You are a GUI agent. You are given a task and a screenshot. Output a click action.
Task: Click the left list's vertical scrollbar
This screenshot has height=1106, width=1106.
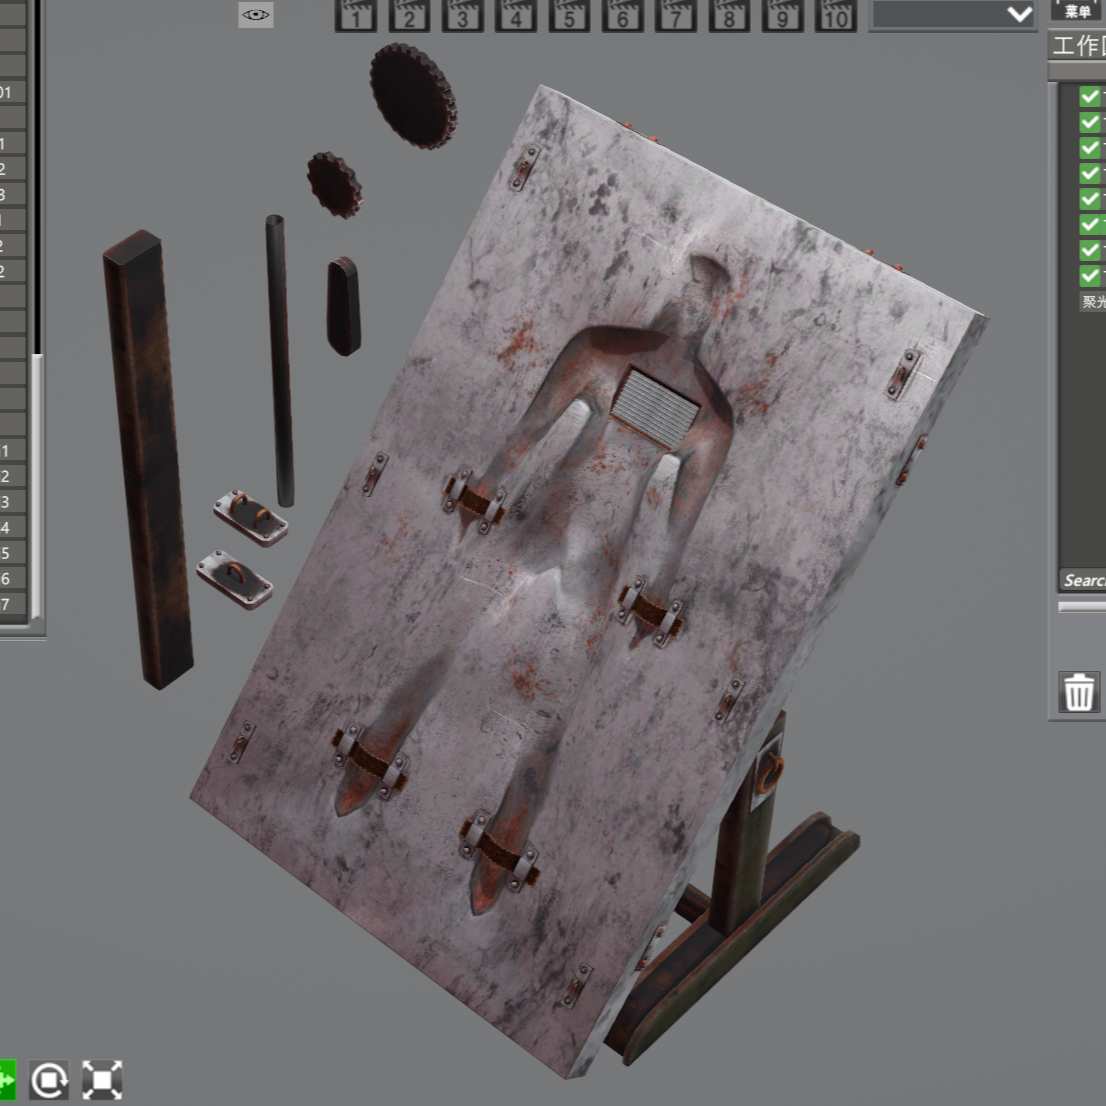coord(37,487)
